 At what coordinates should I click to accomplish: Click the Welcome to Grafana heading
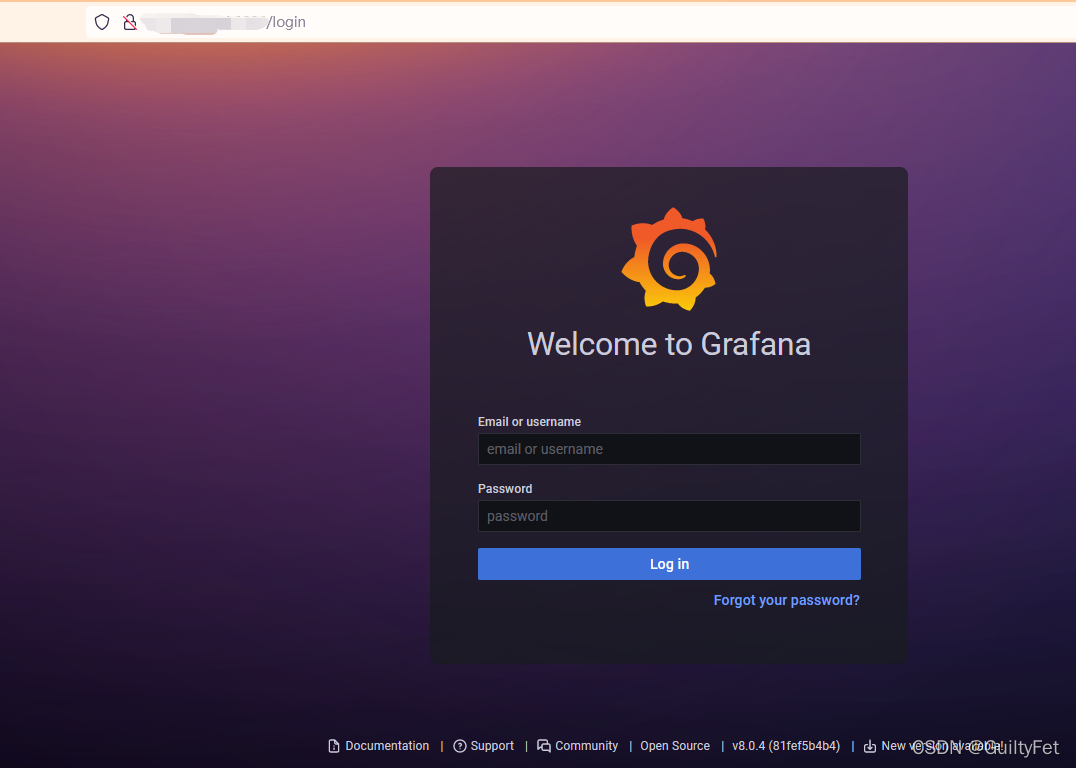click(669, 344)
